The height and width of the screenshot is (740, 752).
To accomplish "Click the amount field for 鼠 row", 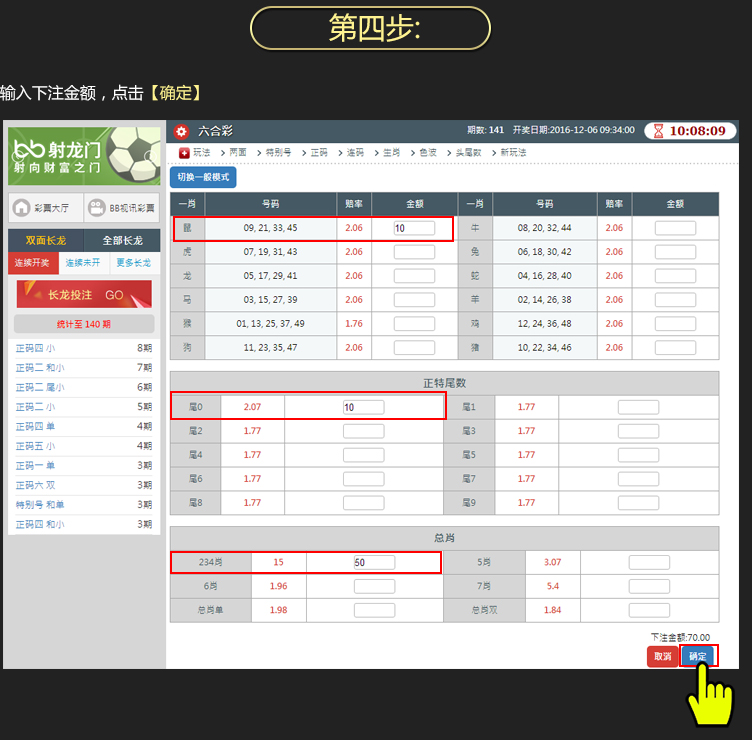I will point(414,228).
